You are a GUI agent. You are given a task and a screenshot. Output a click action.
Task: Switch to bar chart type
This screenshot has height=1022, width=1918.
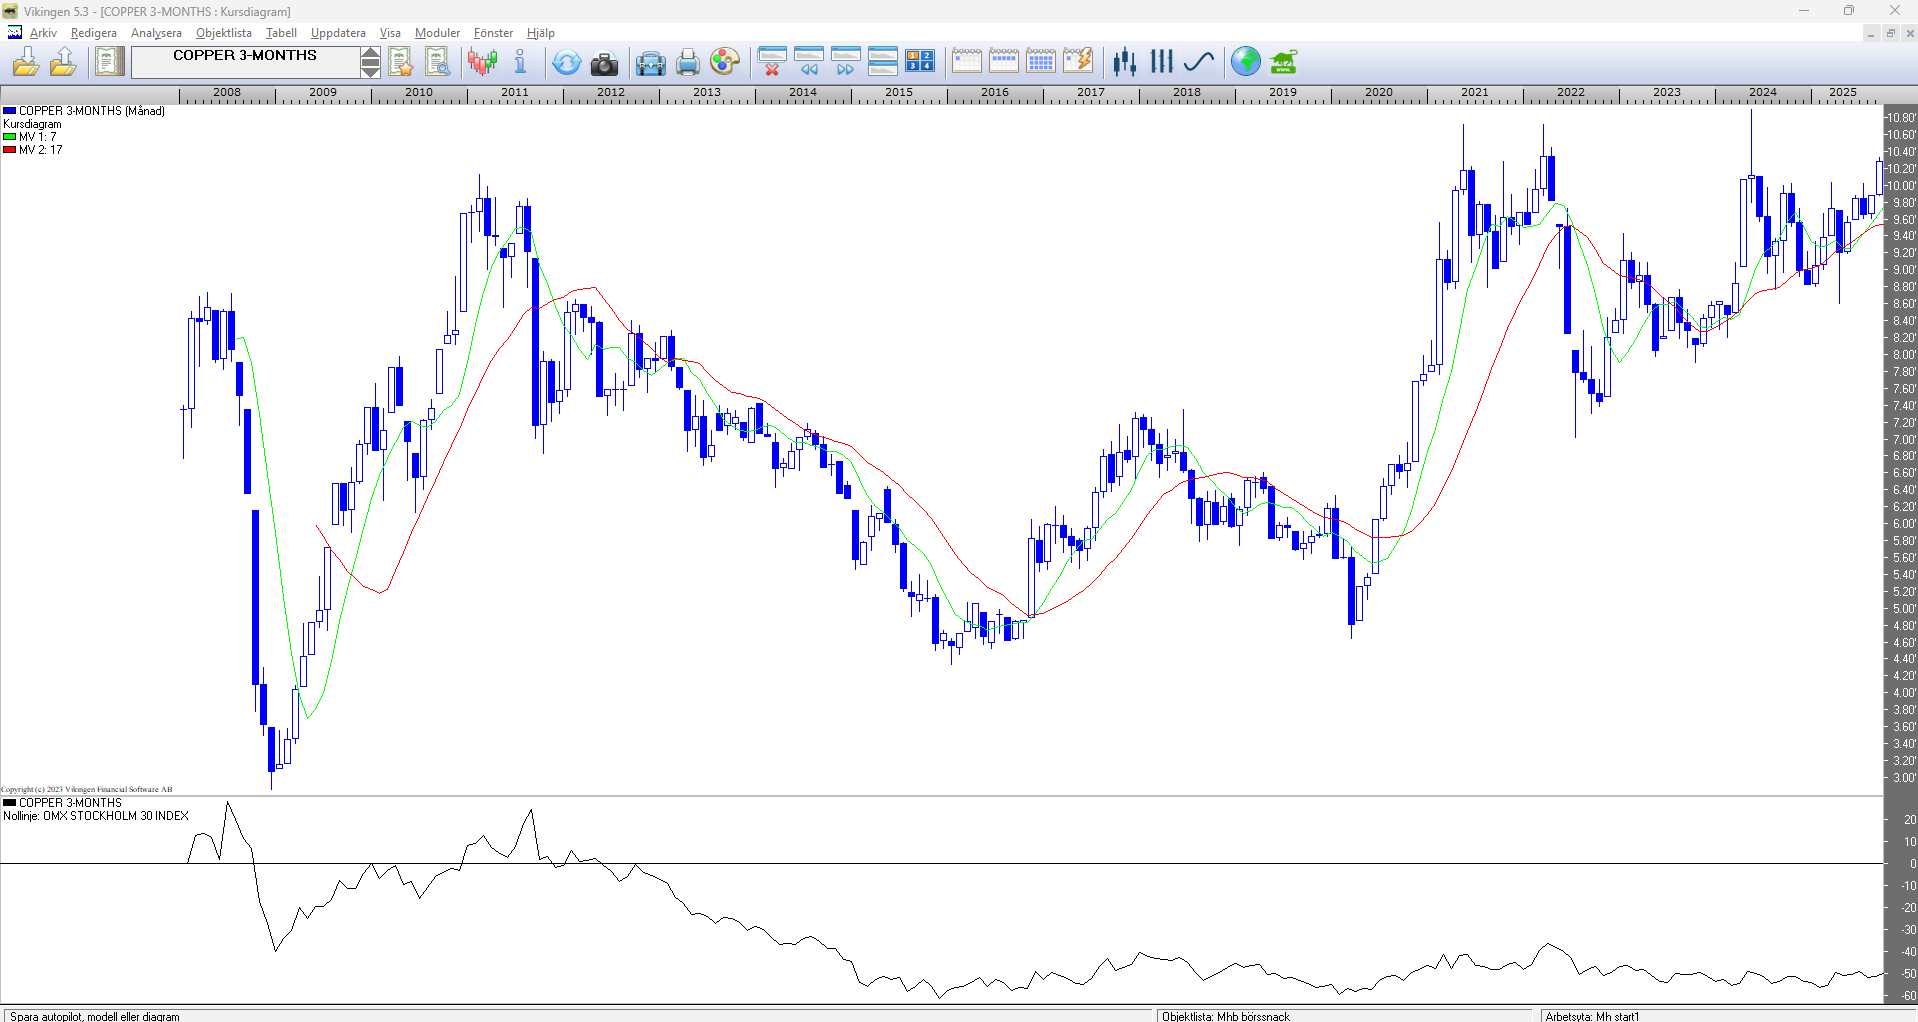(1161, 62)
